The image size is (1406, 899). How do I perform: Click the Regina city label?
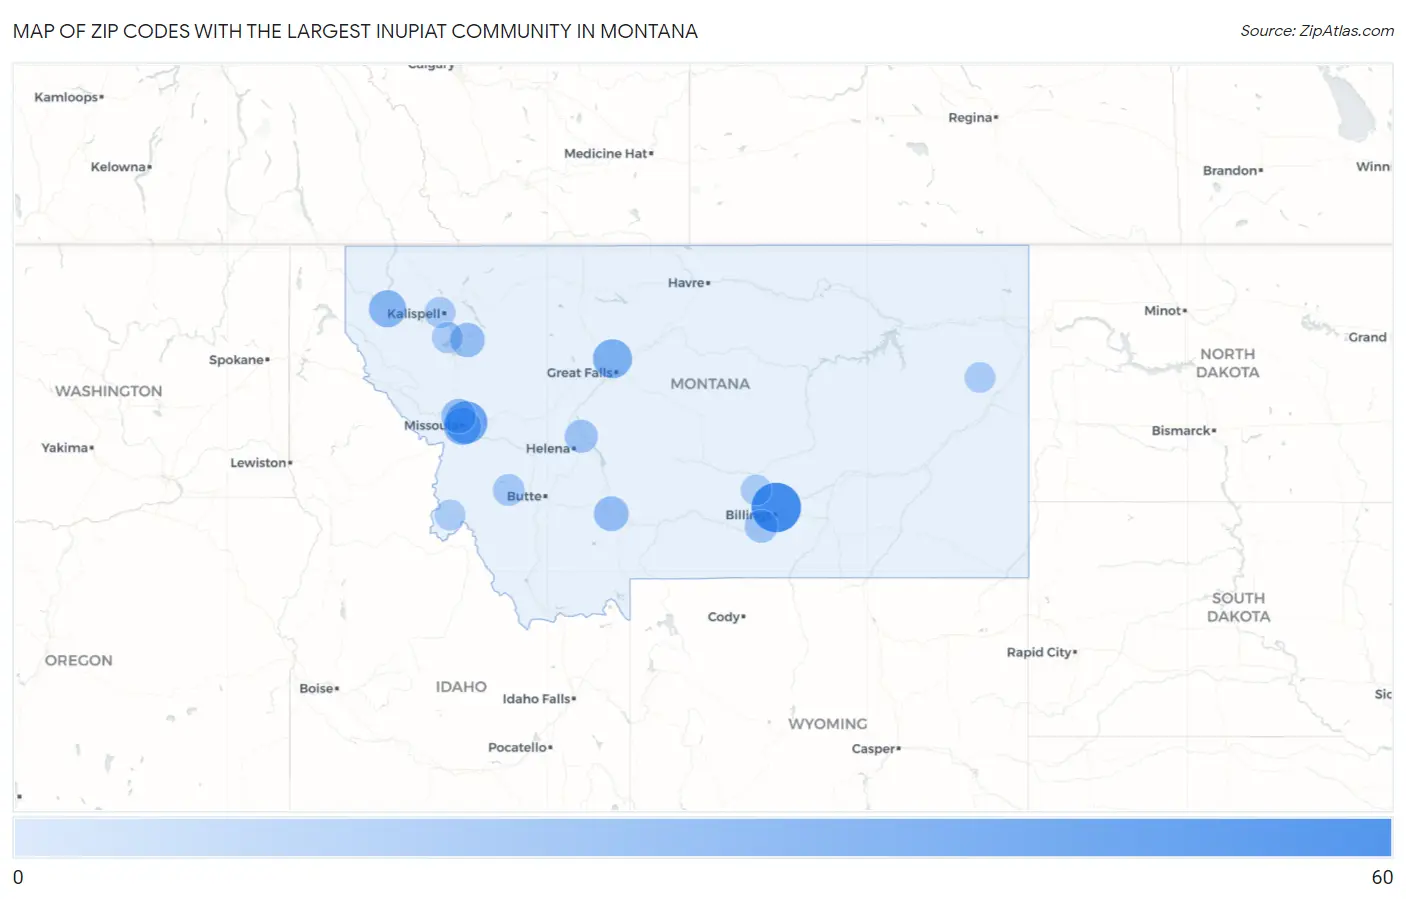(973, 118)
